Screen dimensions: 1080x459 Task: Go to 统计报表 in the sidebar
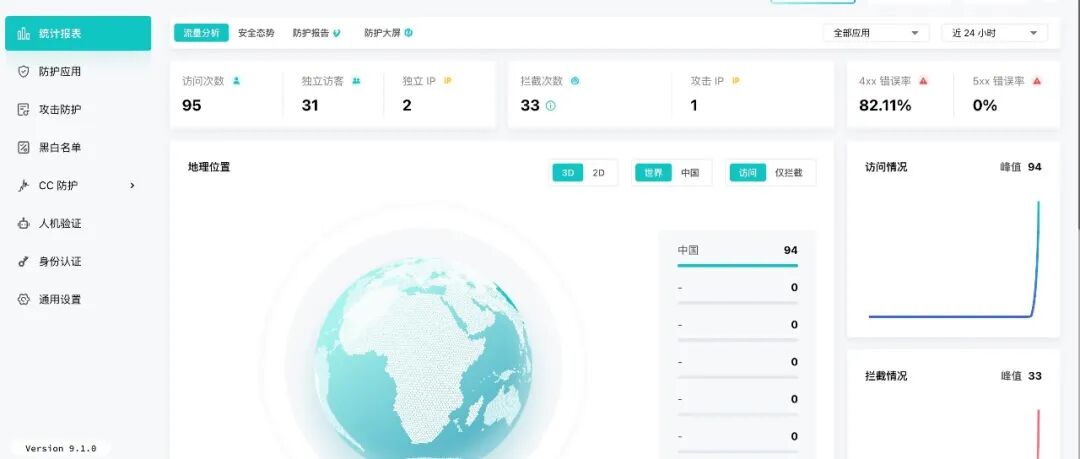[78, 33]
